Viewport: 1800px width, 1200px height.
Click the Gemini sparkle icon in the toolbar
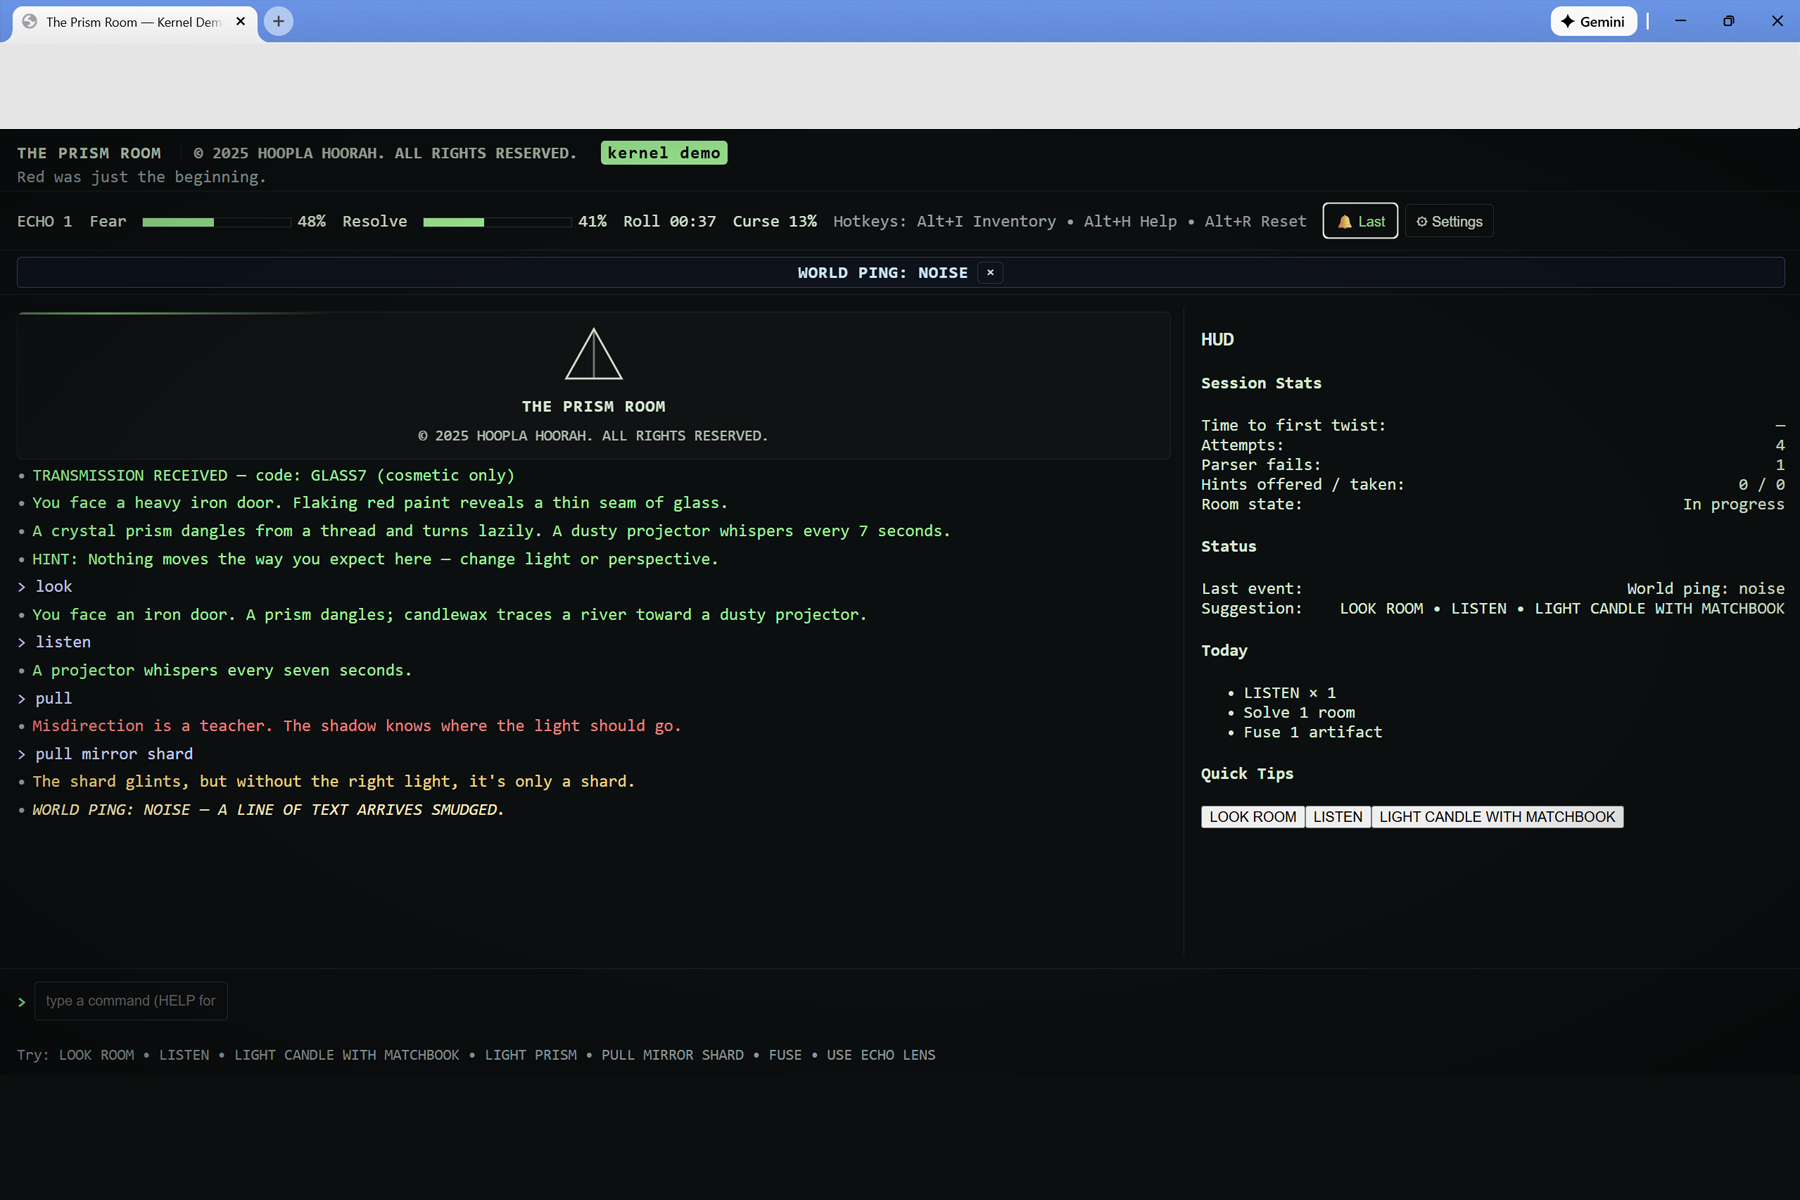pos(1566,21)
